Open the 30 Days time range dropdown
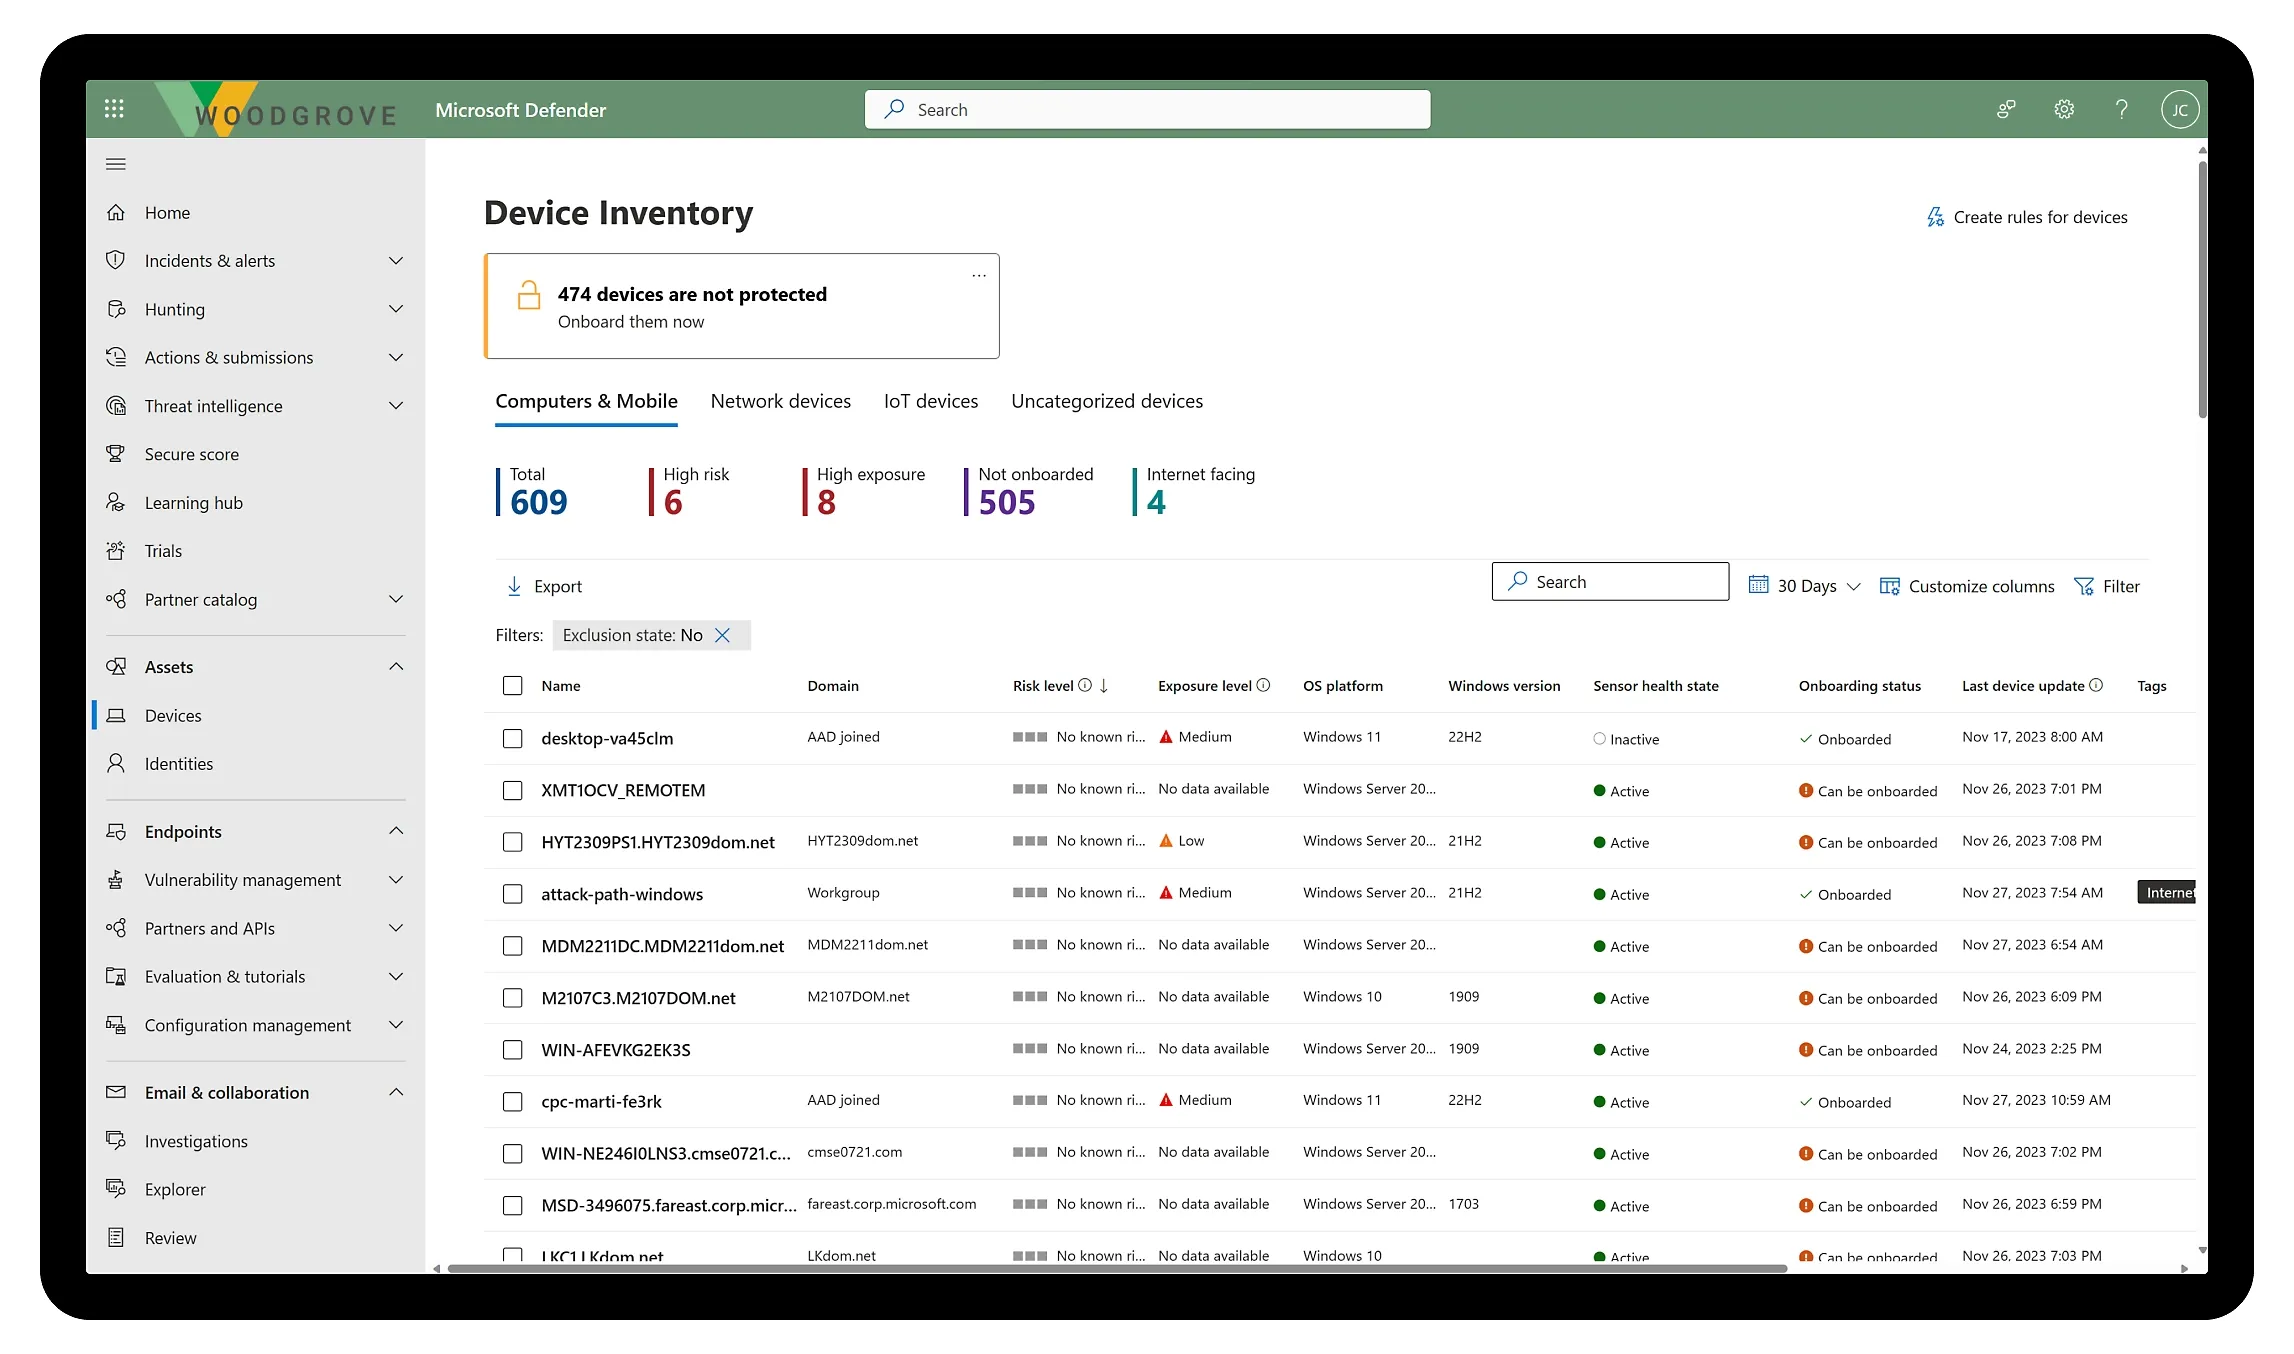The width and height of the screenshot is (2294, 1354). [1805, 586]
